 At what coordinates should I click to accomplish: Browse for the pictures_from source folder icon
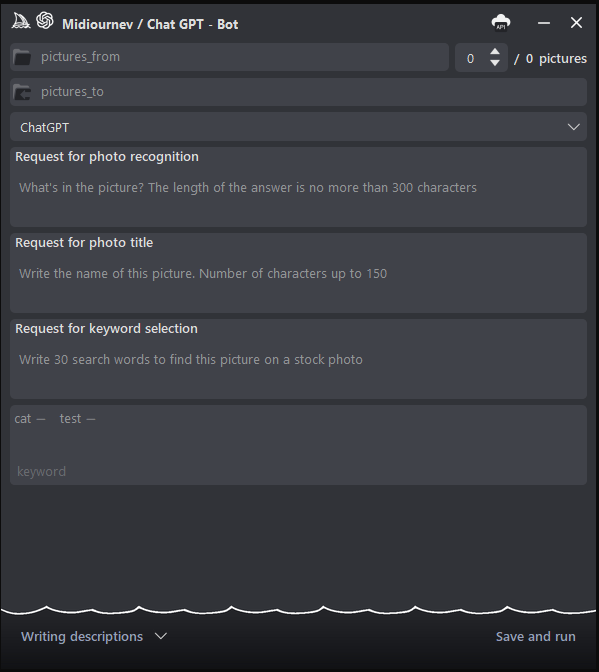click(22, 57)
